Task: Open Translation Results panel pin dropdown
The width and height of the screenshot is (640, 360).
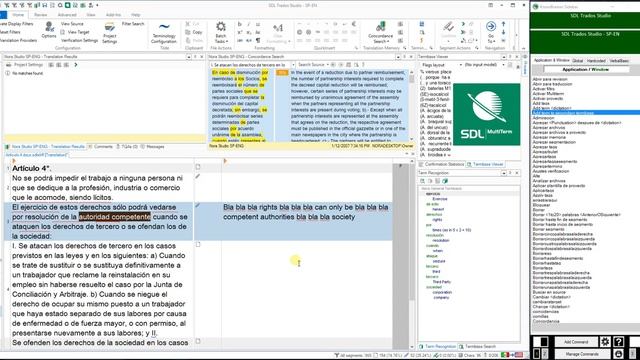Action: (x=189, y=57)
